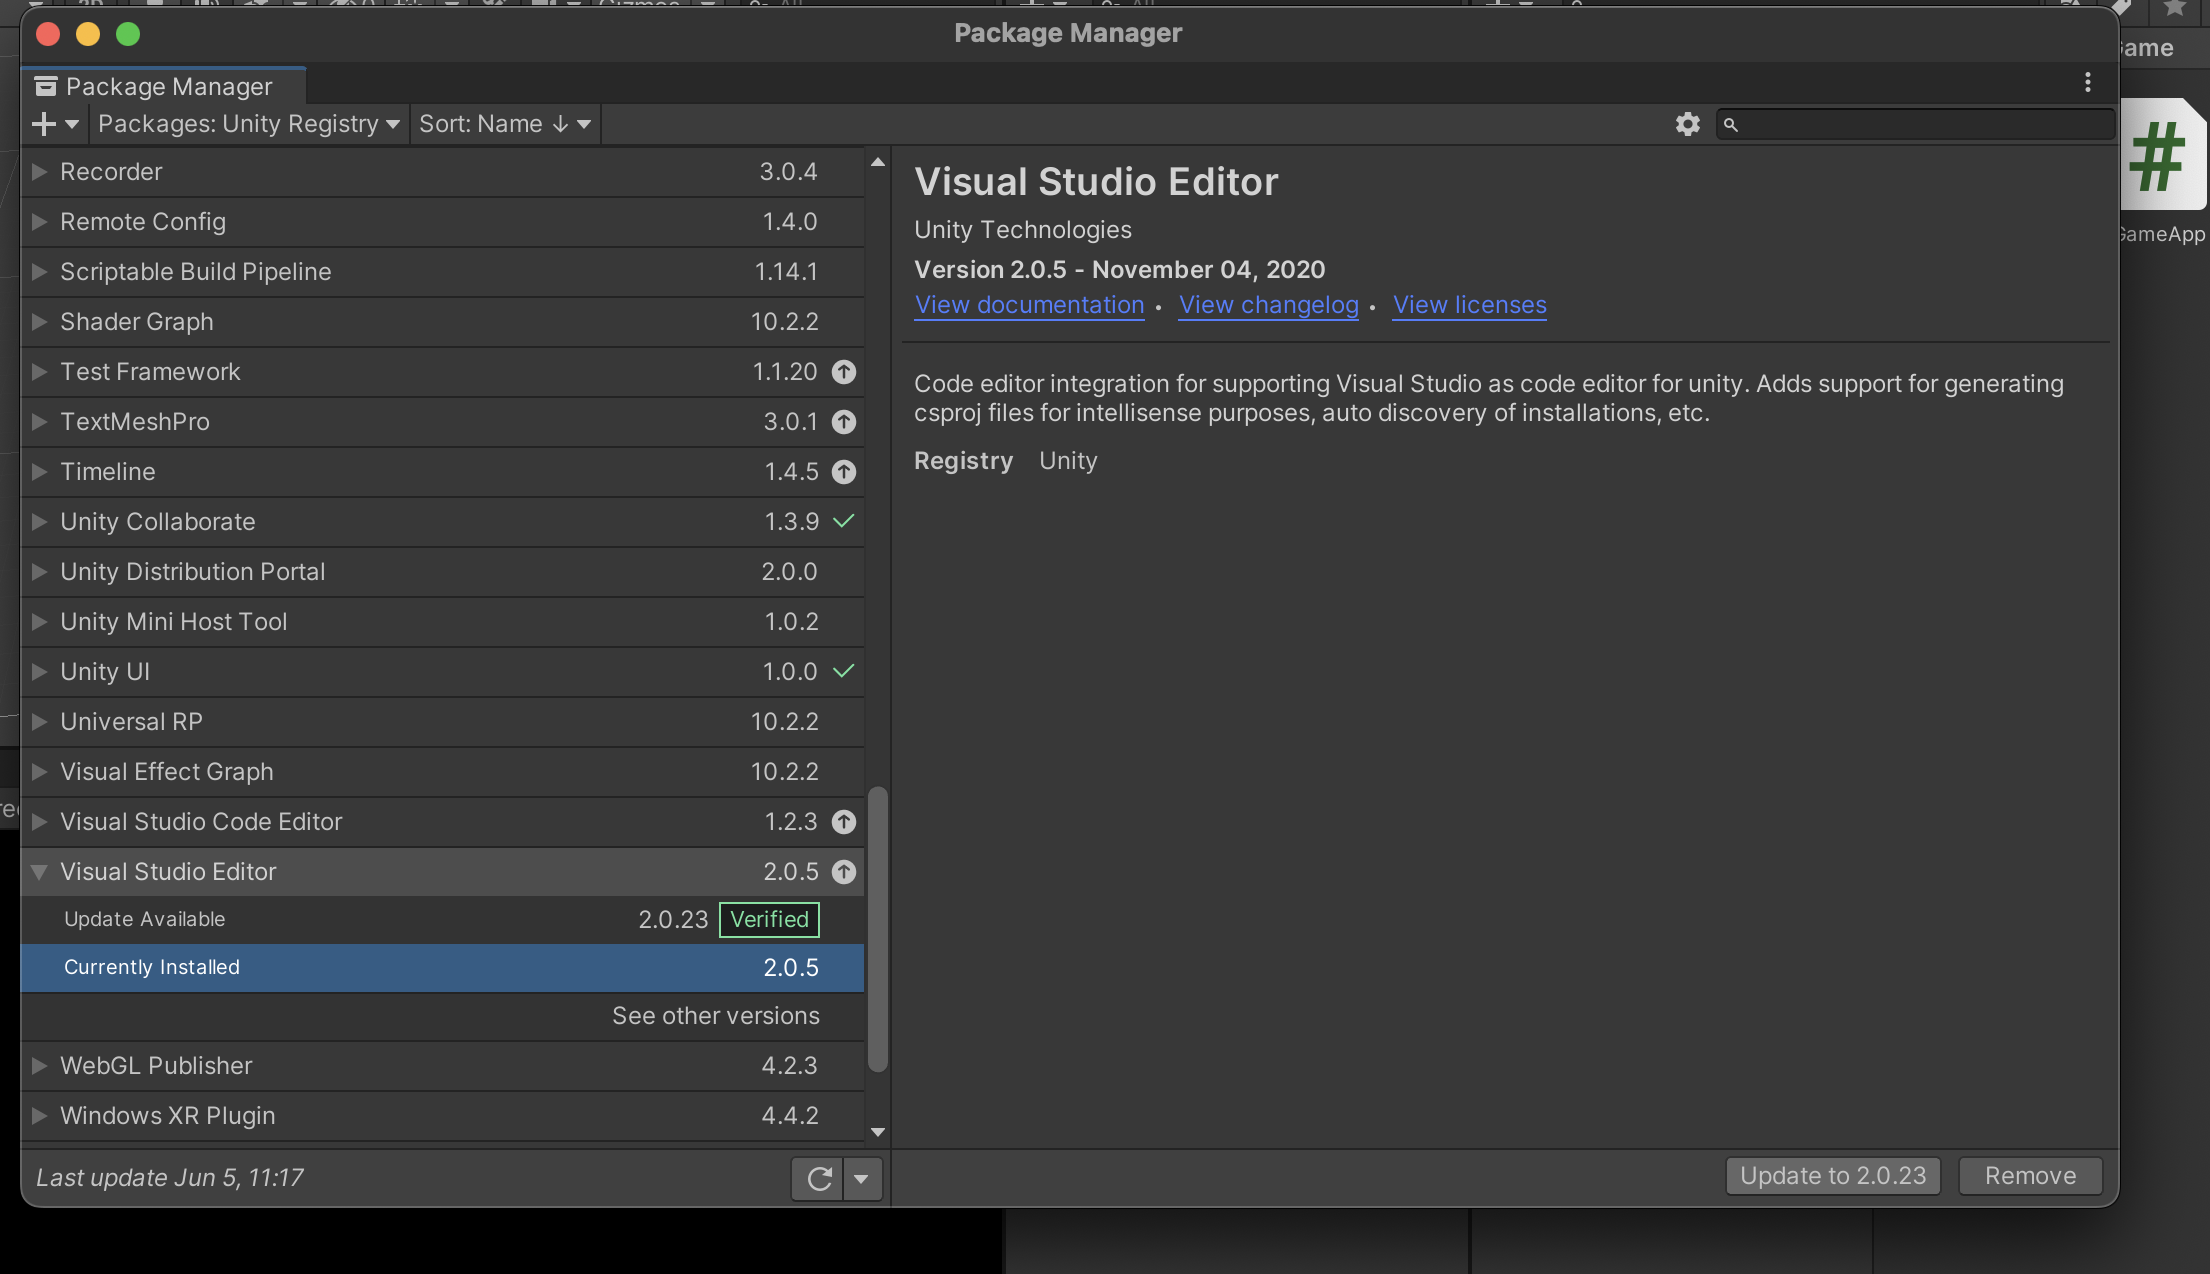Click update arrow icon on Visual Studio Editor row
The width and height of the screenshot is (2210, 1274).
(x=844, y=872)
